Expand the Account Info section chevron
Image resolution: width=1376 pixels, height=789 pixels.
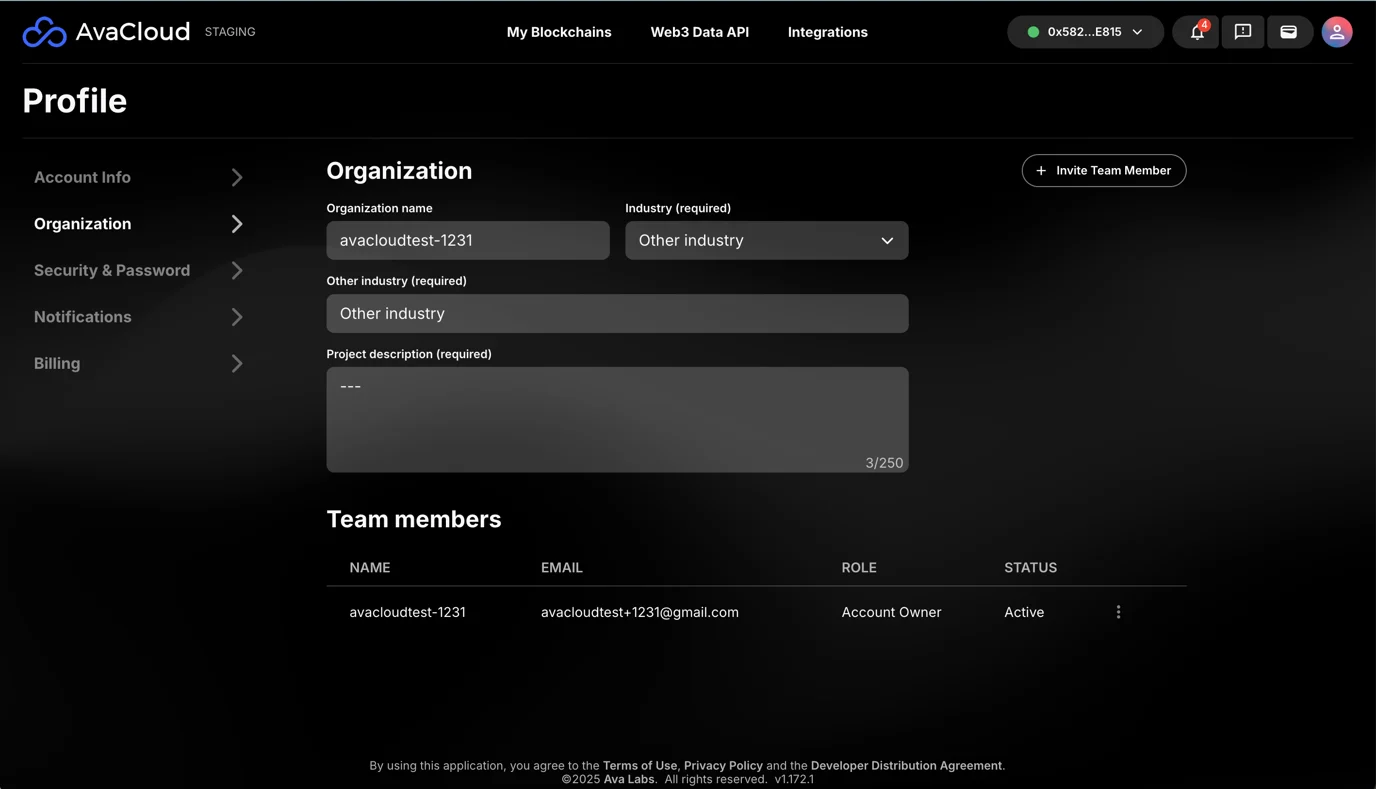(x=237, y=177)
